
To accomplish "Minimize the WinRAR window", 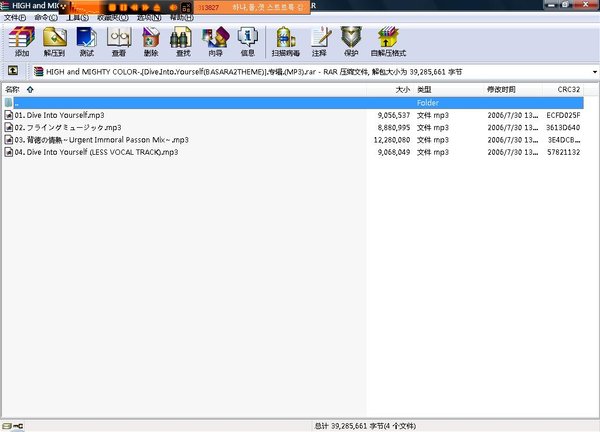I will 551,5.
